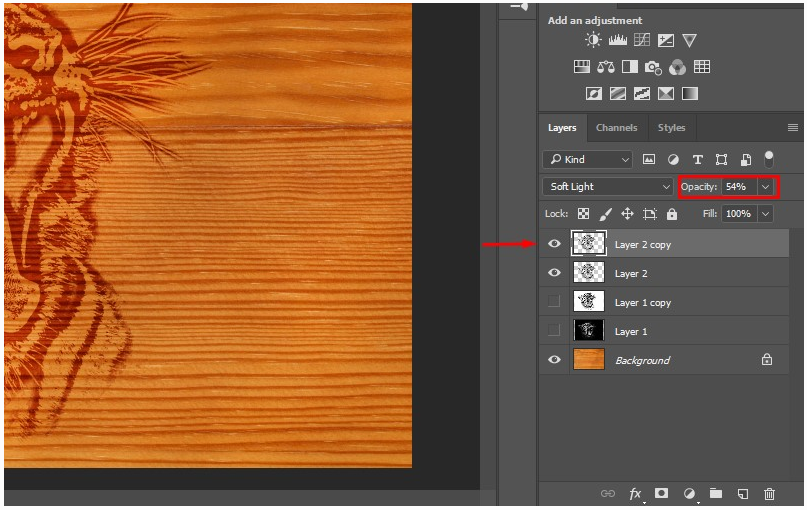Create new fill or adjustment layer
807x510 pixels.
(x=689, y=494)
